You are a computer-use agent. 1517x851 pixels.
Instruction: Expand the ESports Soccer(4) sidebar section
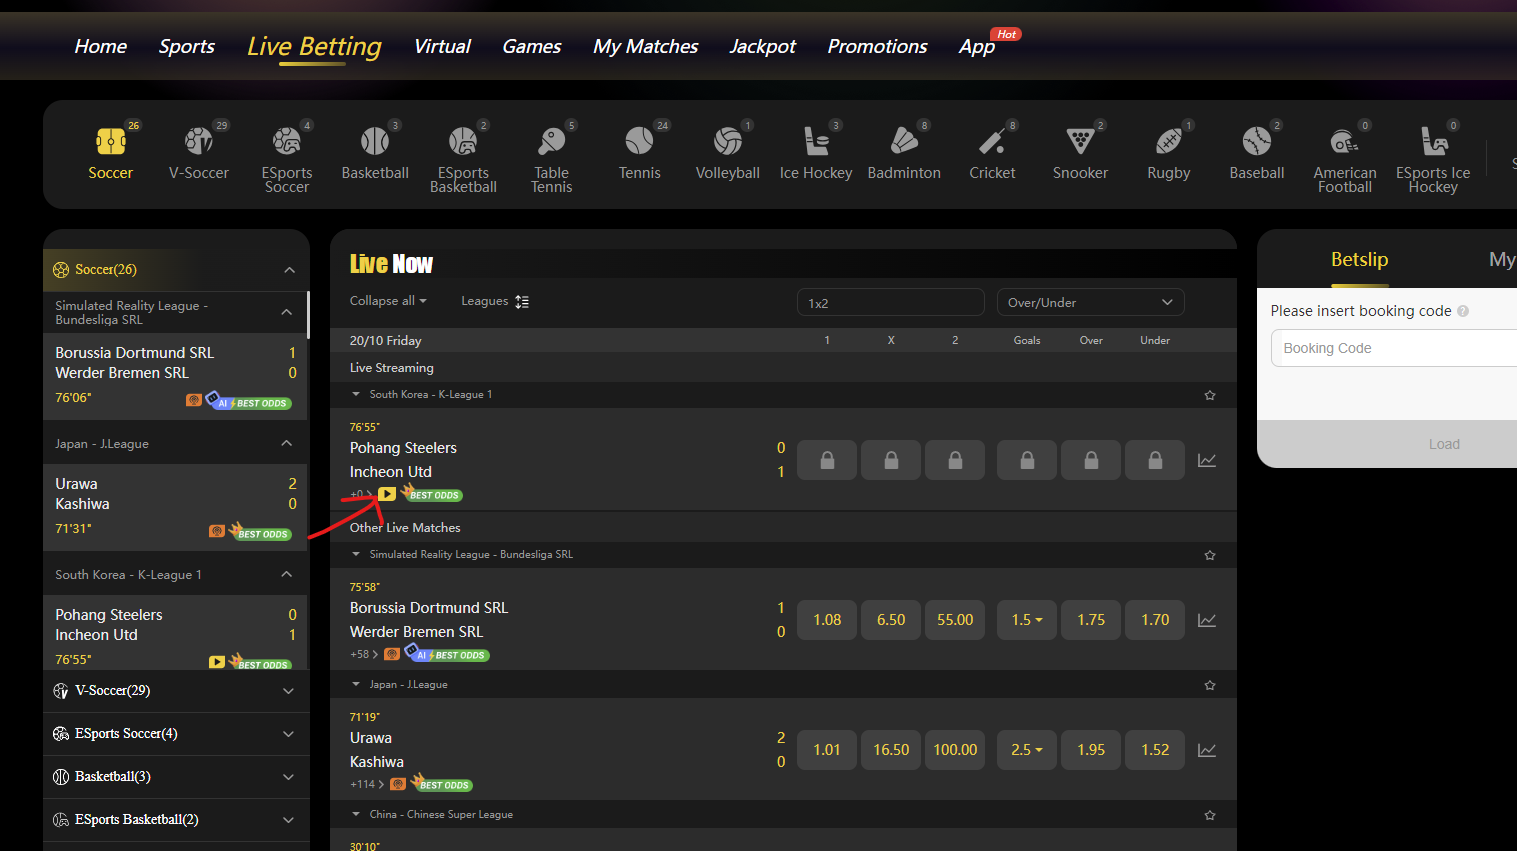pyautogui.click(x=288, y=734)
